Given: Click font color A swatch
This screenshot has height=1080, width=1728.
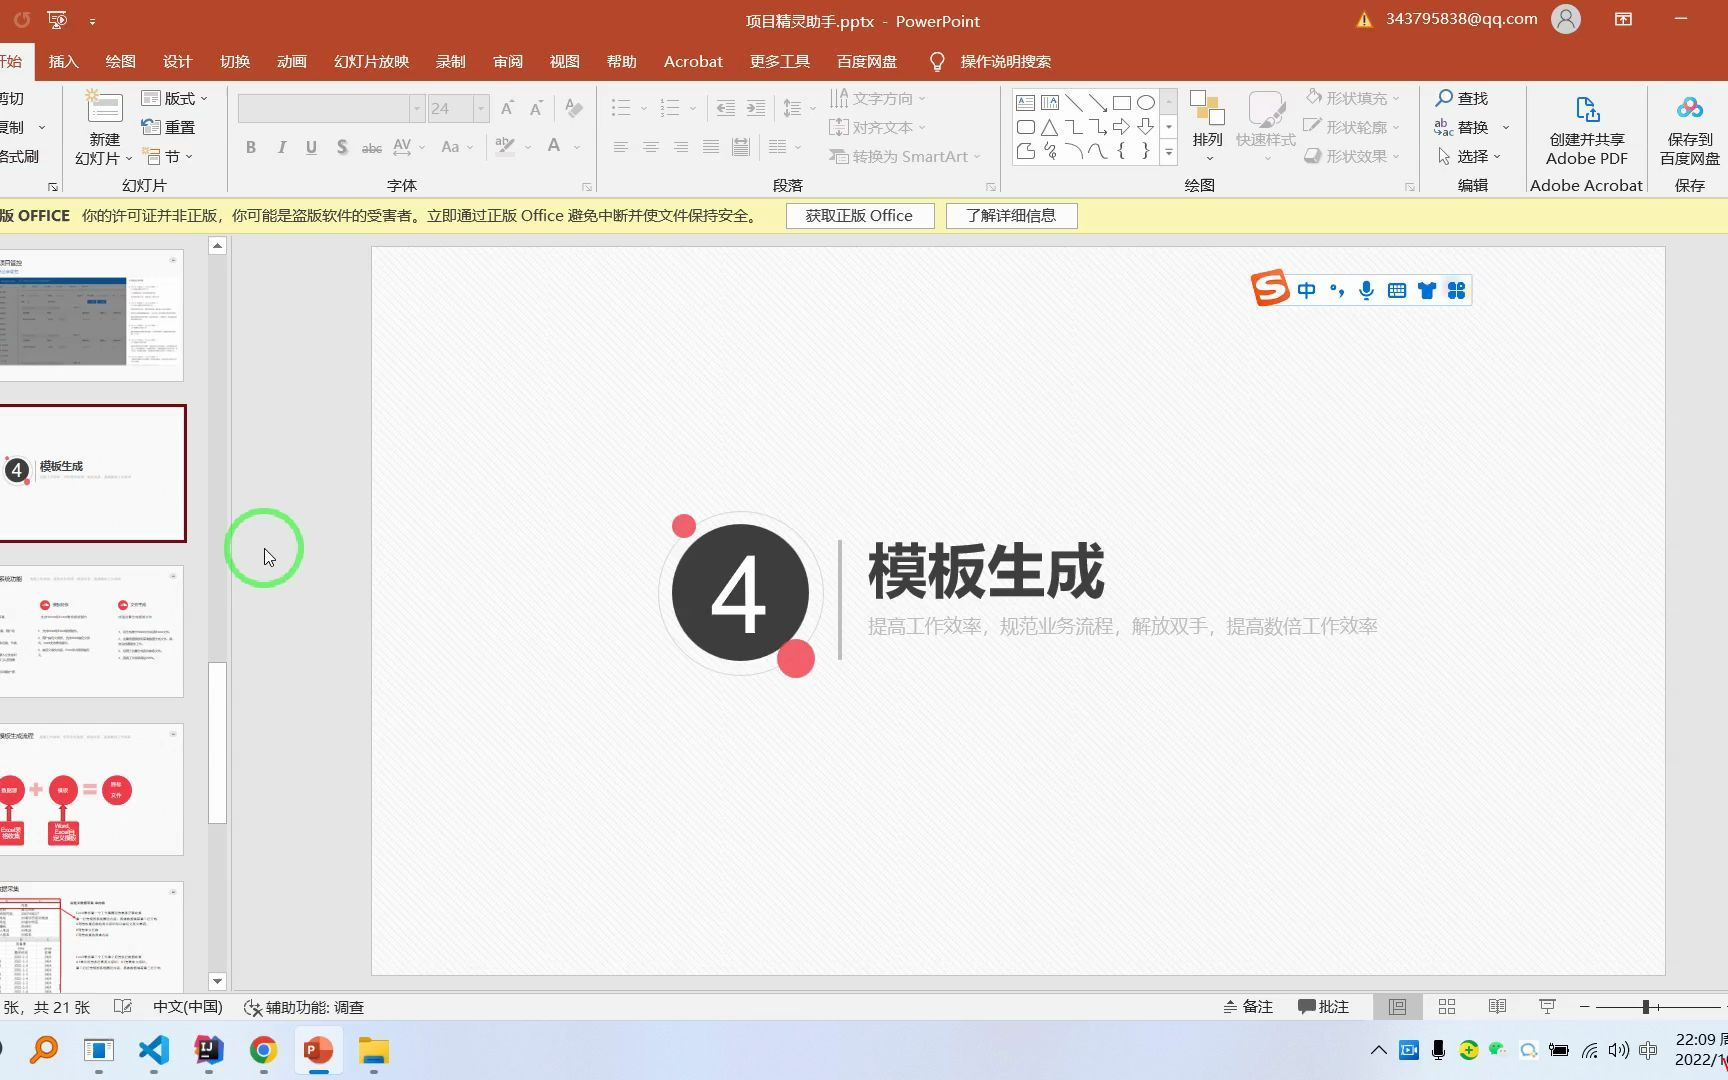Looking at the screenshot, I should point(553,147).
